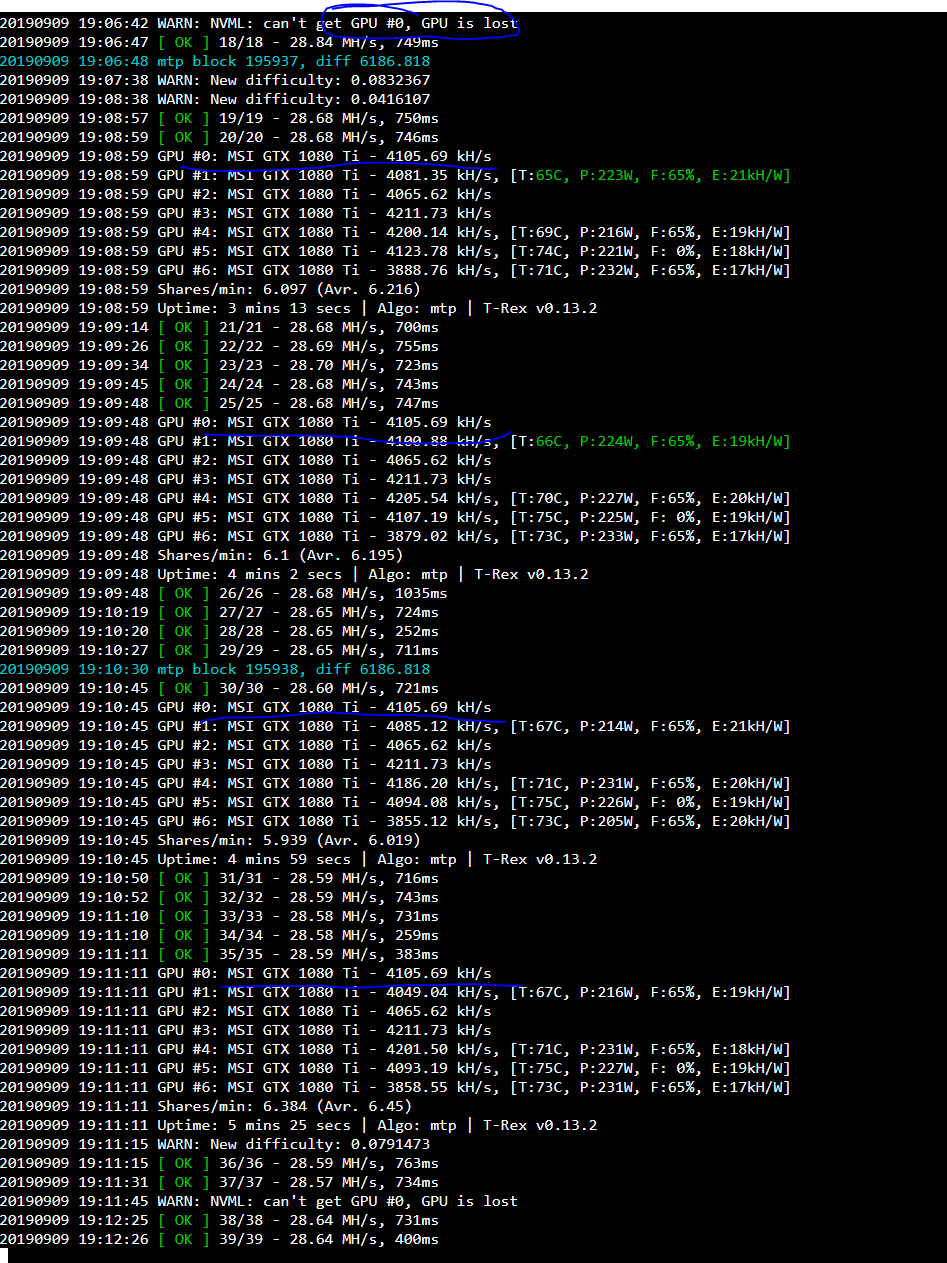Click "Shares/min: 6.384 (Avr. 6.45)"
Screen dimensions: 947x1263
[x=206, y=1106]
